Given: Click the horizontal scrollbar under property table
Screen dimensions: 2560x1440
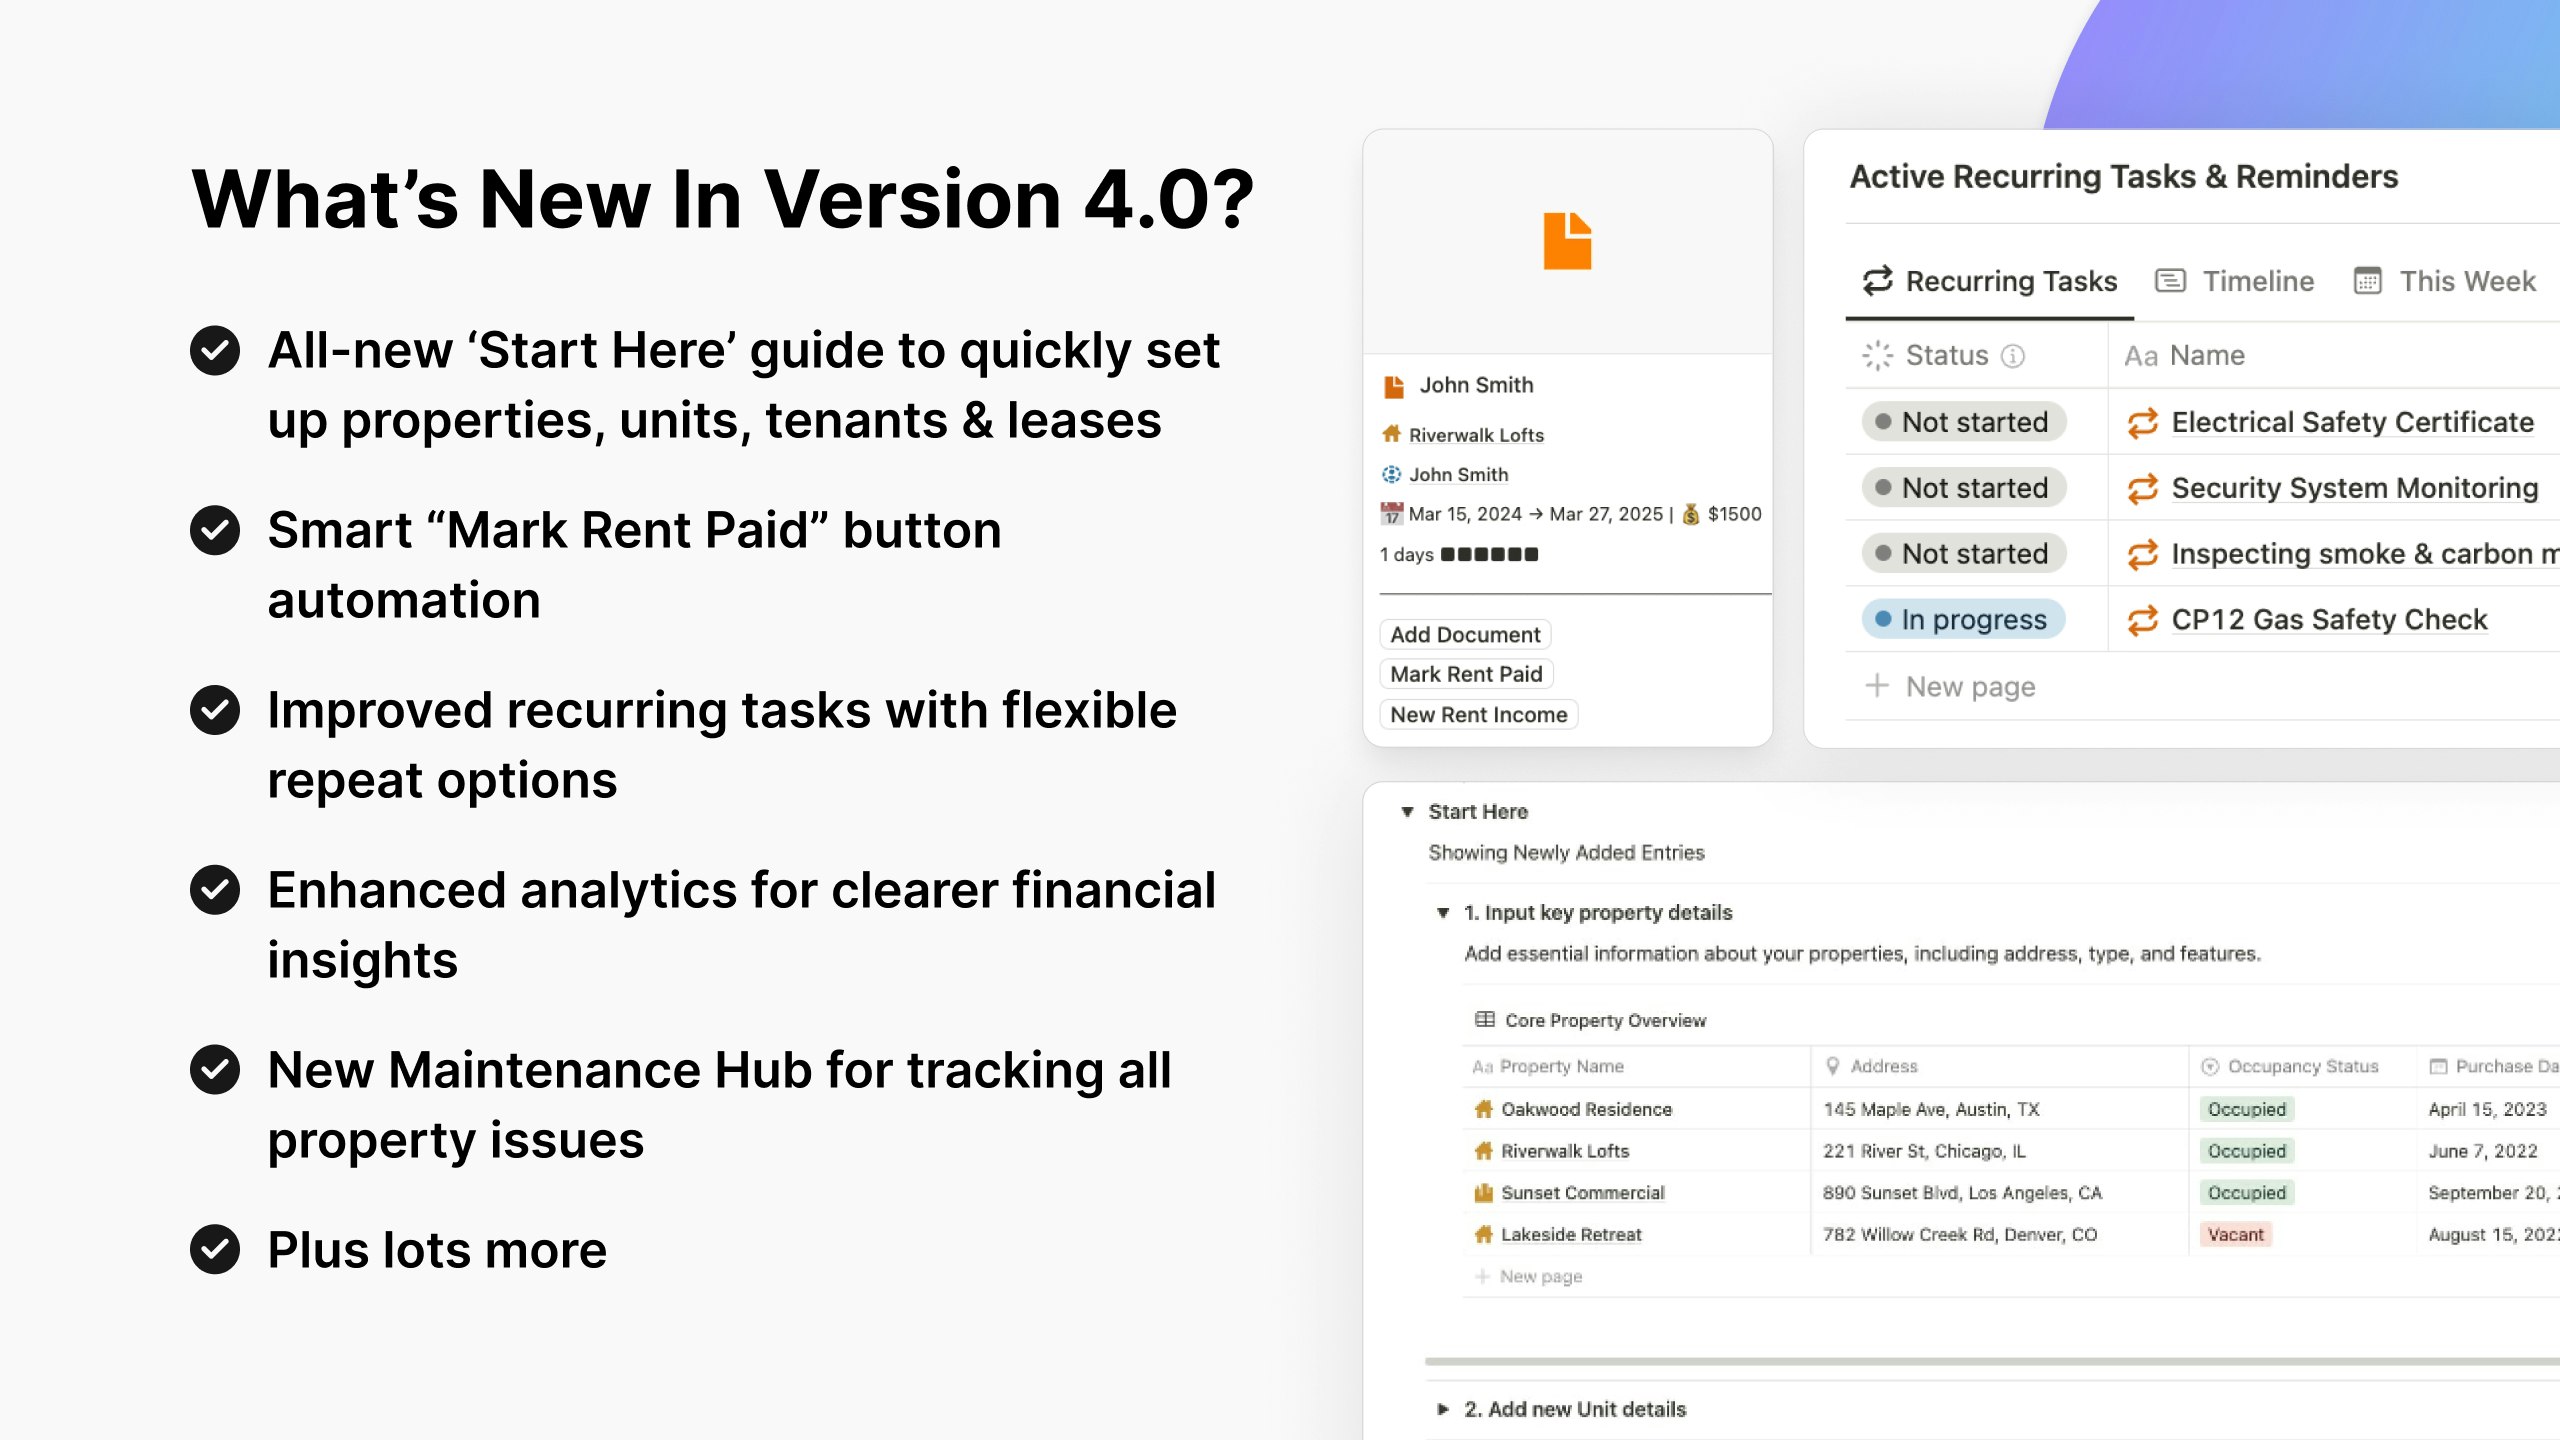Looking at the screenshot, I should [1992, 1362].
